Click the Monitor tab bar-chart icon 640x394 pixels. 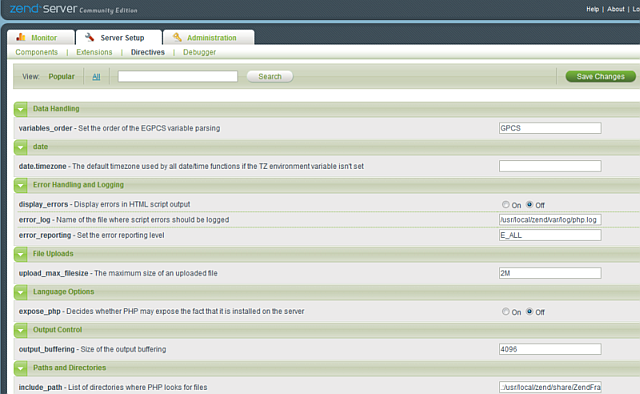click(x=21, y=37)
